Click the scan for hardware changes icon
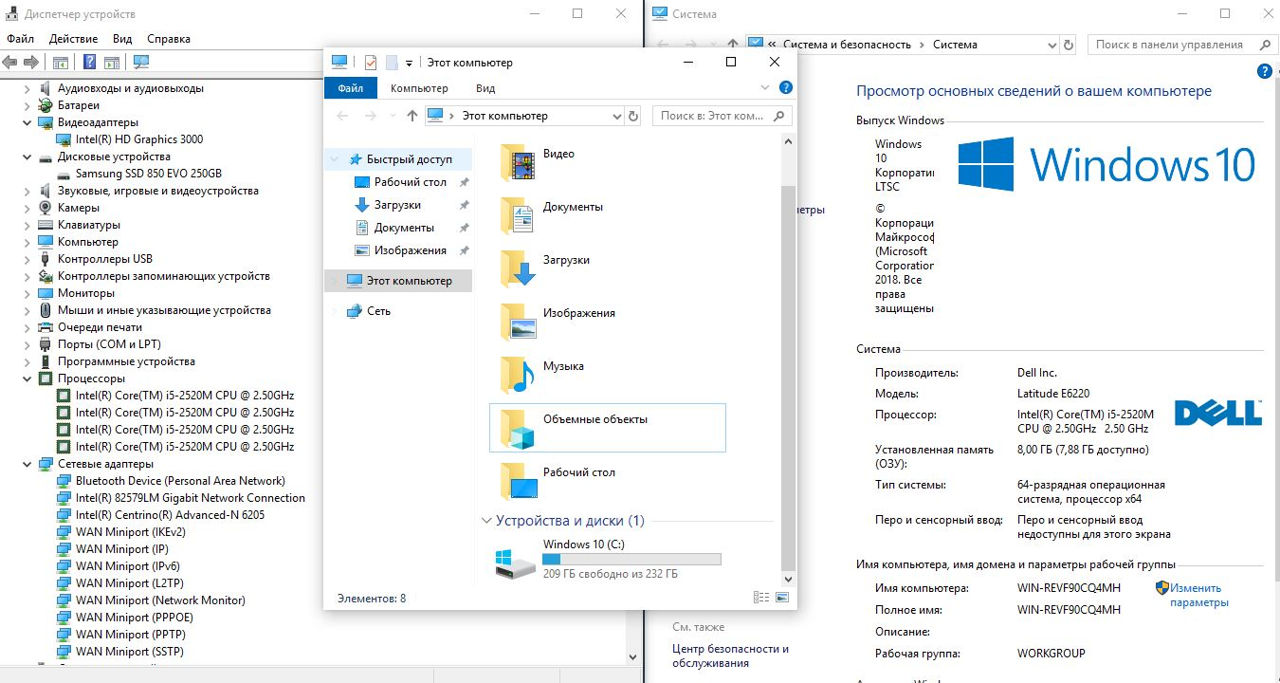This screenshot has width=1280, height=683. pyautogui.click(x=141, y=62)
